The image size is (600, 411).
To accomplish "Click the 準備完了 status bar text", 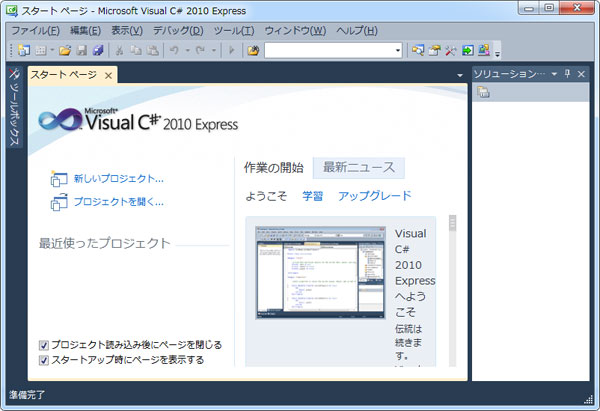I will coord(27,395).
